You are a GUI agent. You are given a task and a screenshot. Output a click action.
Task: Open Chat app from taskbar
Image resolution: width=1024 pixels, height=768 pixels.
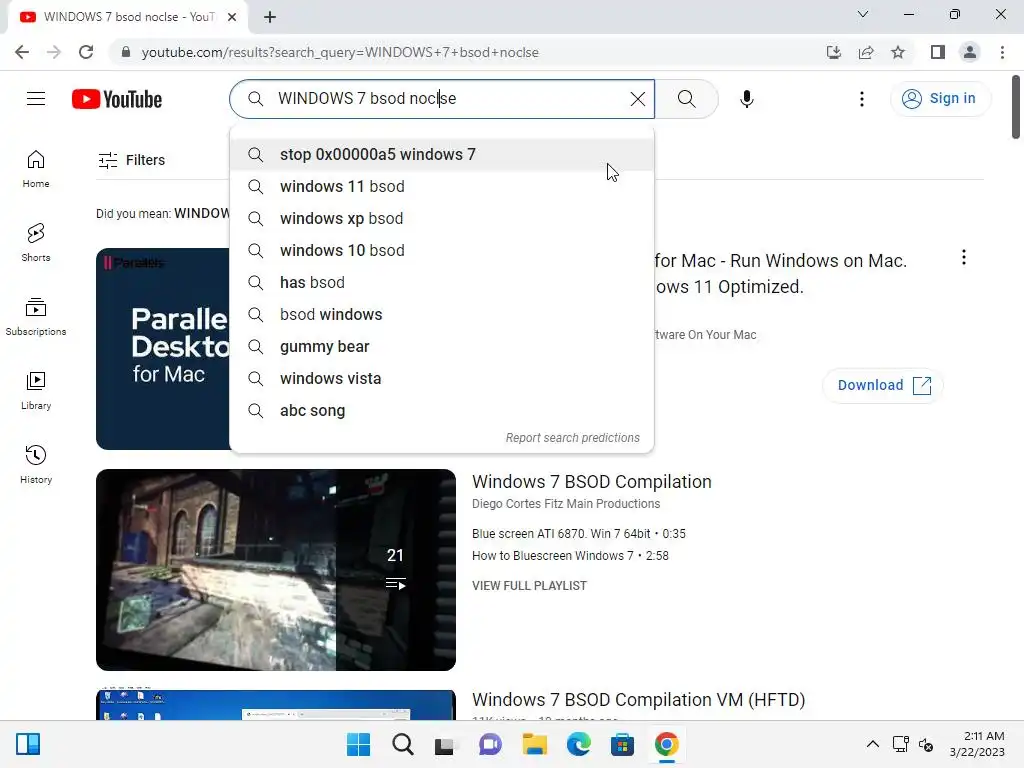[490, 744]
